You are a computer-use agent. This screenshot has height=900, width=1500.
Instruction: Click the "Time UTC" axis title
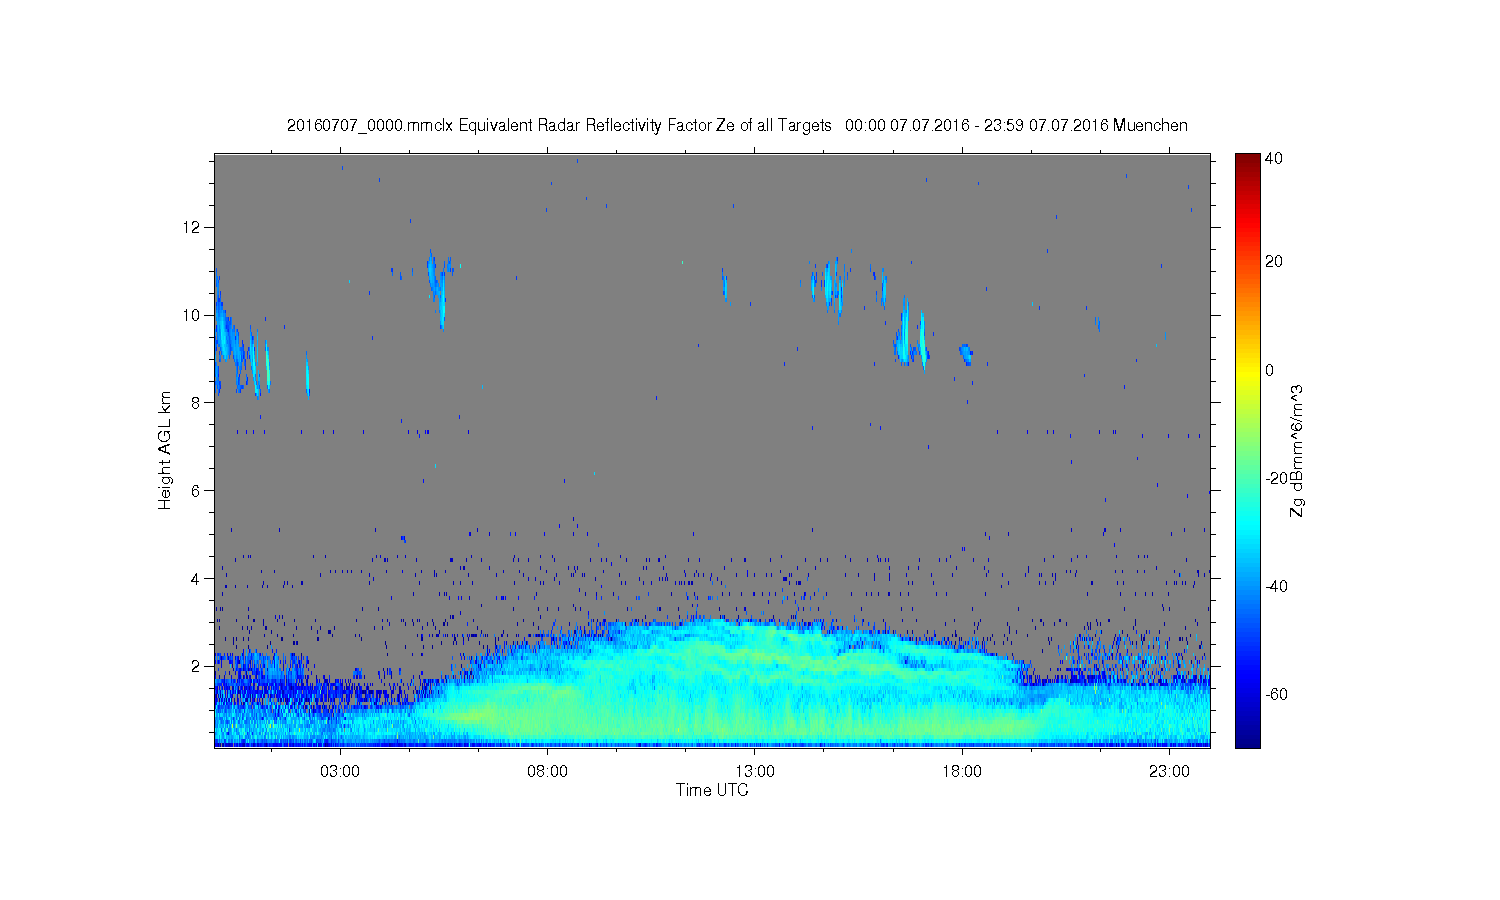coord(712,790)
